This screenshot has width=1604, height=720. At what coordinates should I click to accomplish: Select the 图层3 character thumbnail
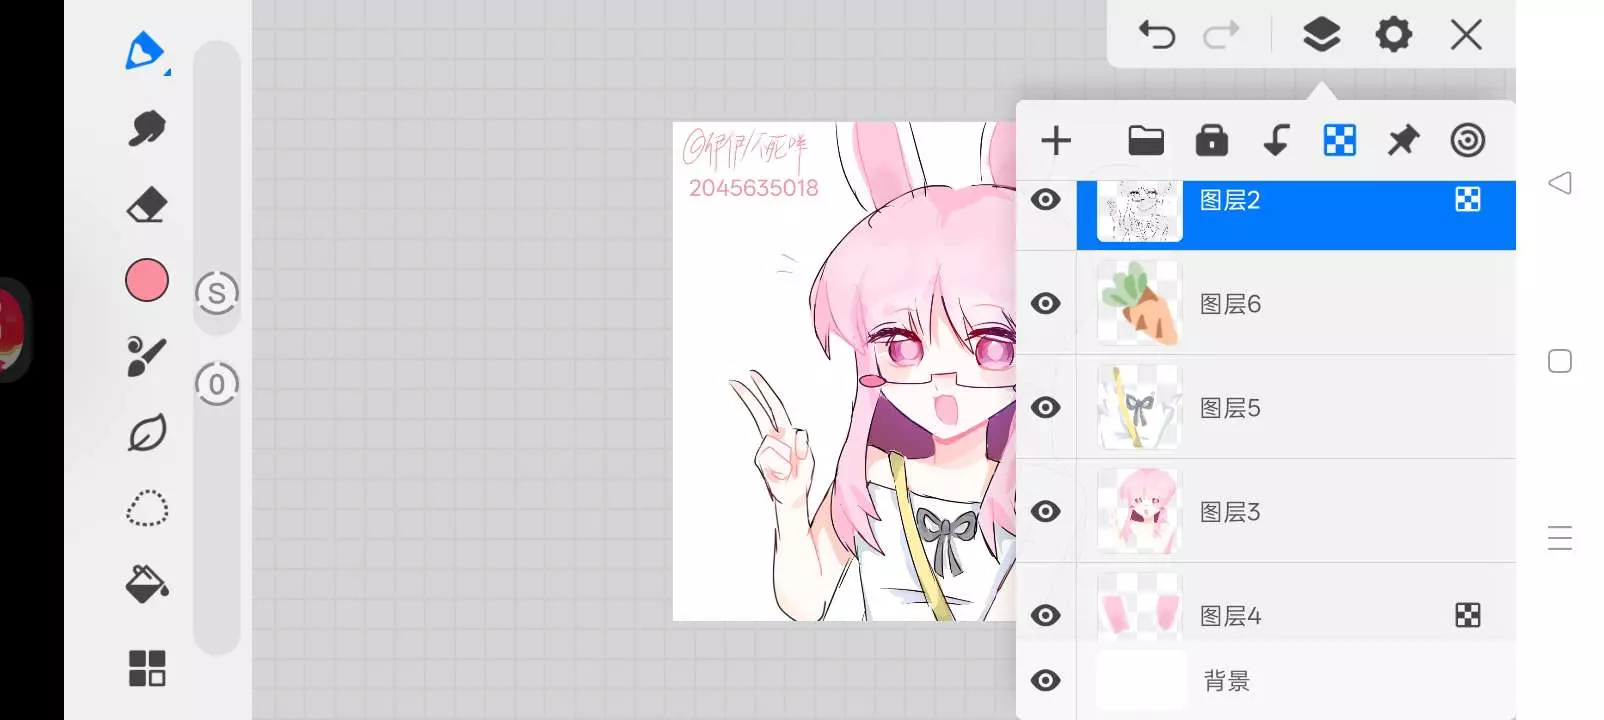click(1140, 511)
